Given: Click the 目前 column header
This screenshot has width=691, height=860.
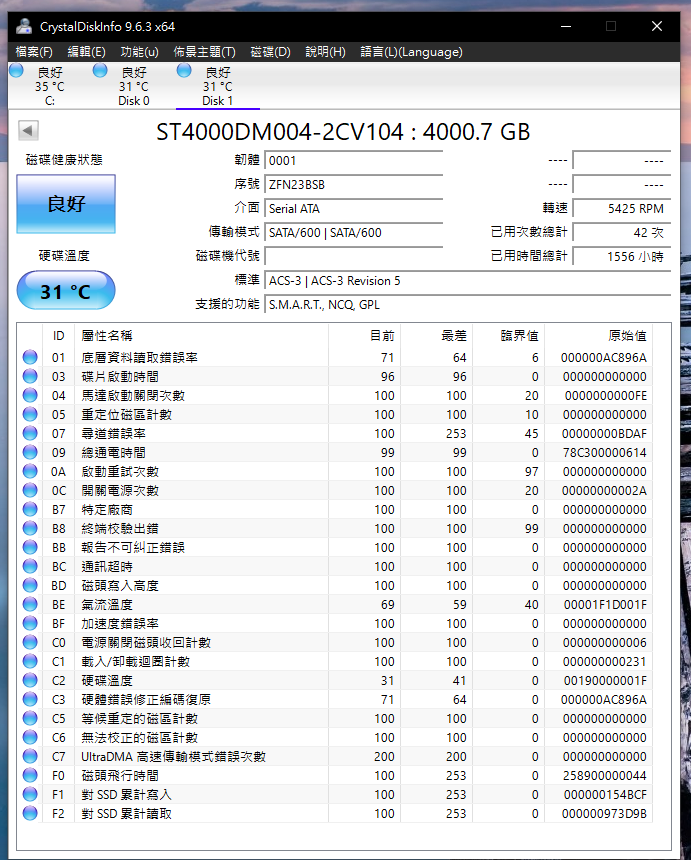Looking at the screenshot, I should click(x=365, y=336).
